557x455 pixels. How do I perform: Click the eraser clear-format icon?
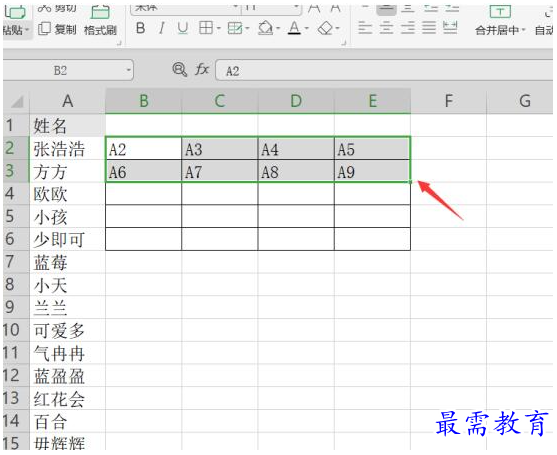click(325, 28)
